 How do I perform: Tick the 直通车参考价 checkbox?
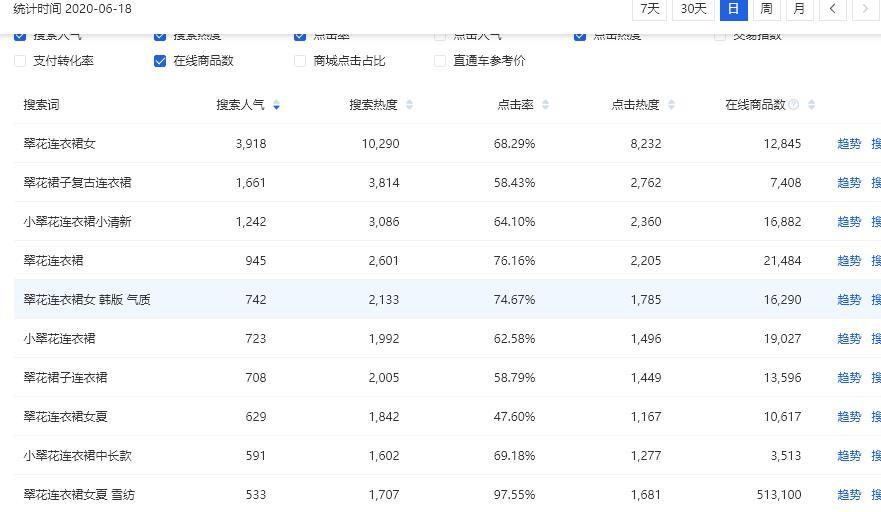click(440, 61)
